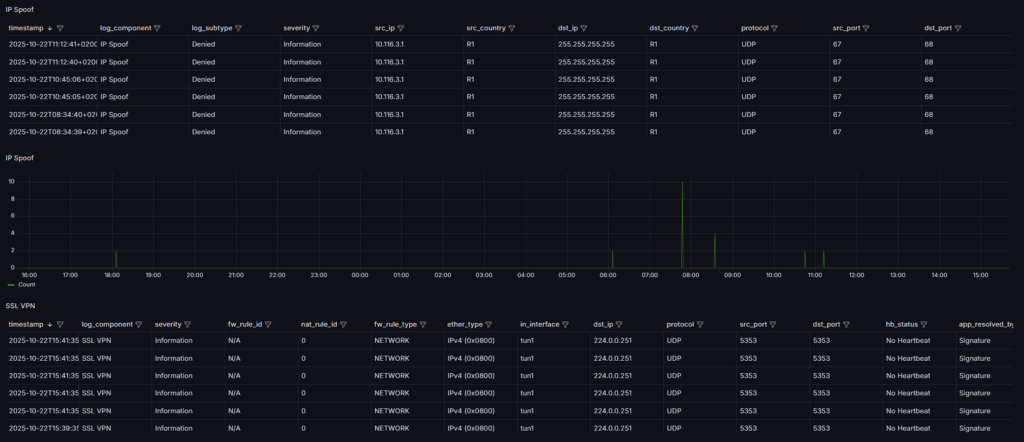Click the fw_rule_type column filter funnel

pos(424,324)
